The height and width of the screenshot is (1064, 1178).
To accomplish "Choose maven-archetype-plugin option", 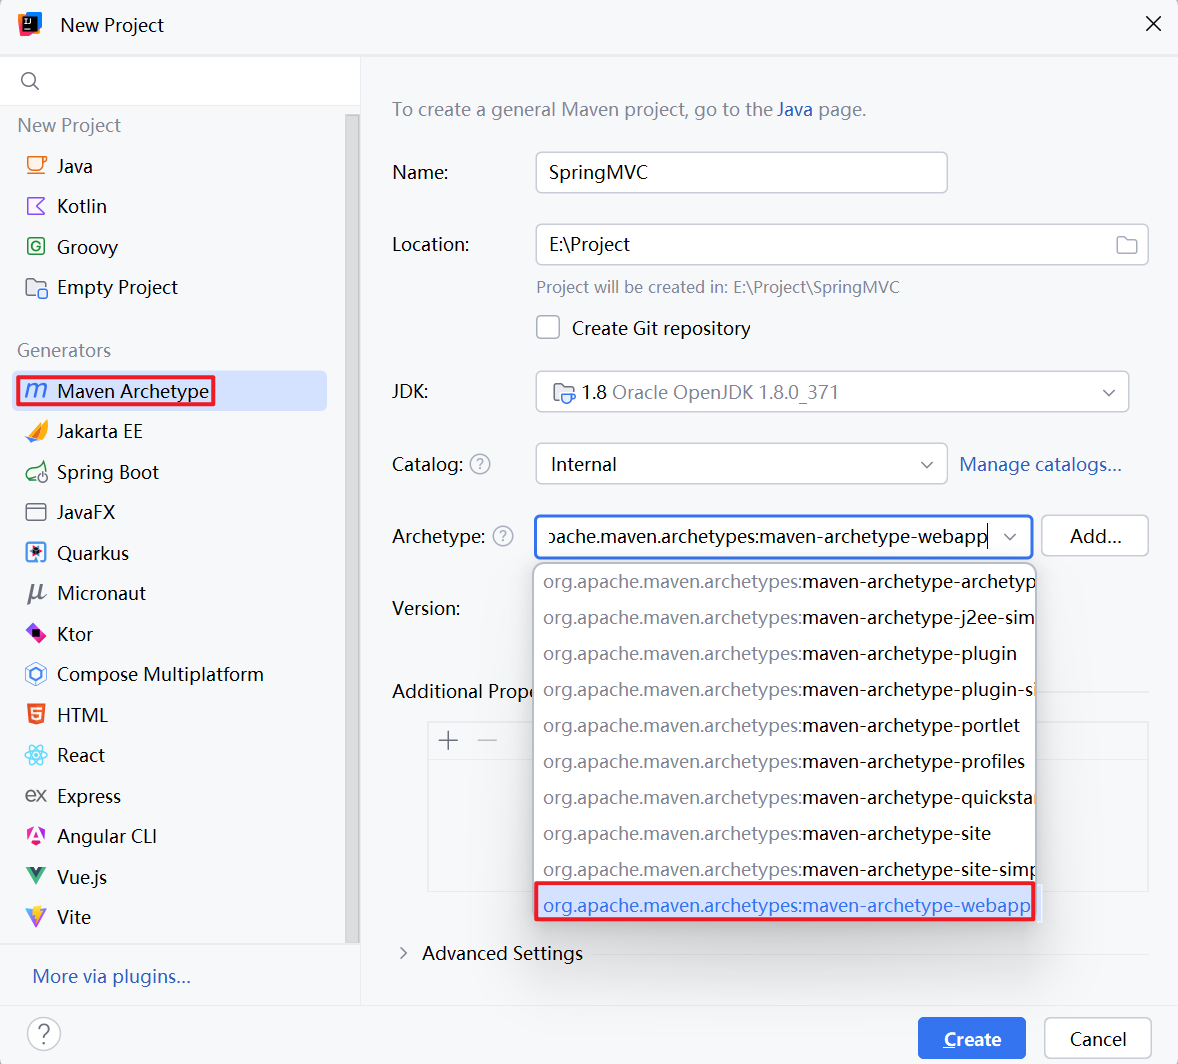I will tap(785, 654).
